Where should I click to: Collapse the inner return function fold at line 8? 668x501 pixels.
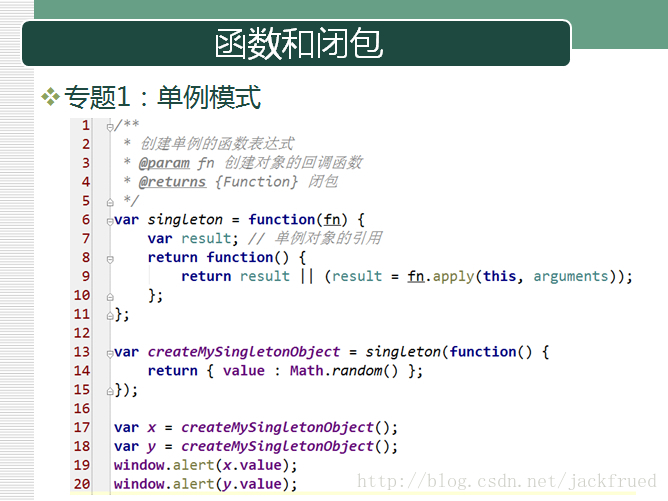[x=110, y=259]
